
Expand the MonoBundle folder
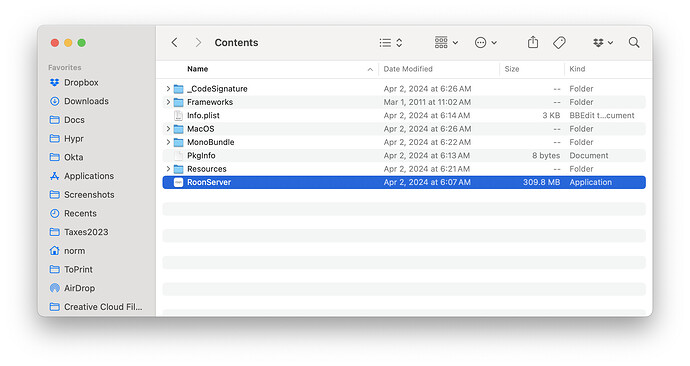tap(168, 142)
